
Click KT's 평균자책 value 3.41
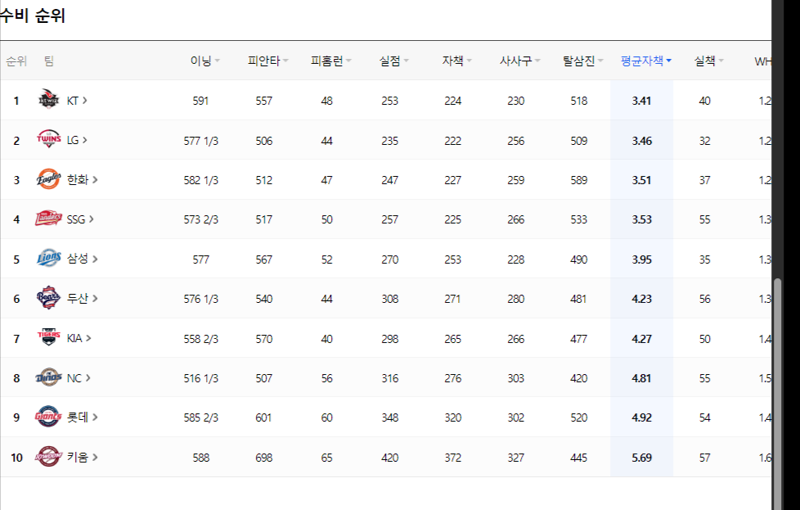[641, 101]
